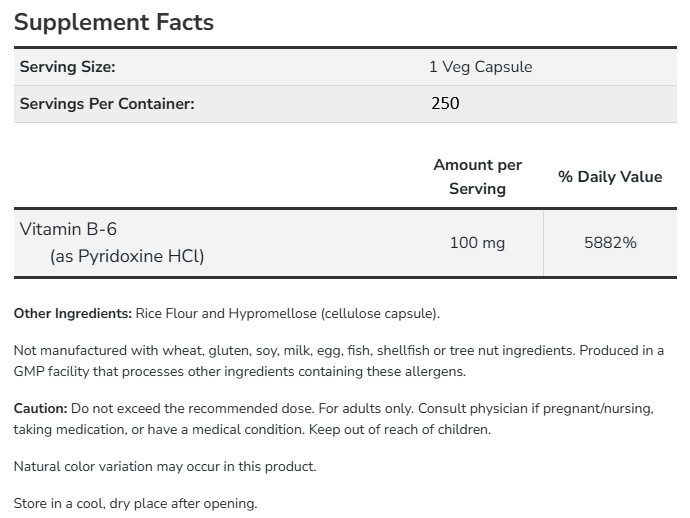Click the 1 Veg Capsule value

480,67
